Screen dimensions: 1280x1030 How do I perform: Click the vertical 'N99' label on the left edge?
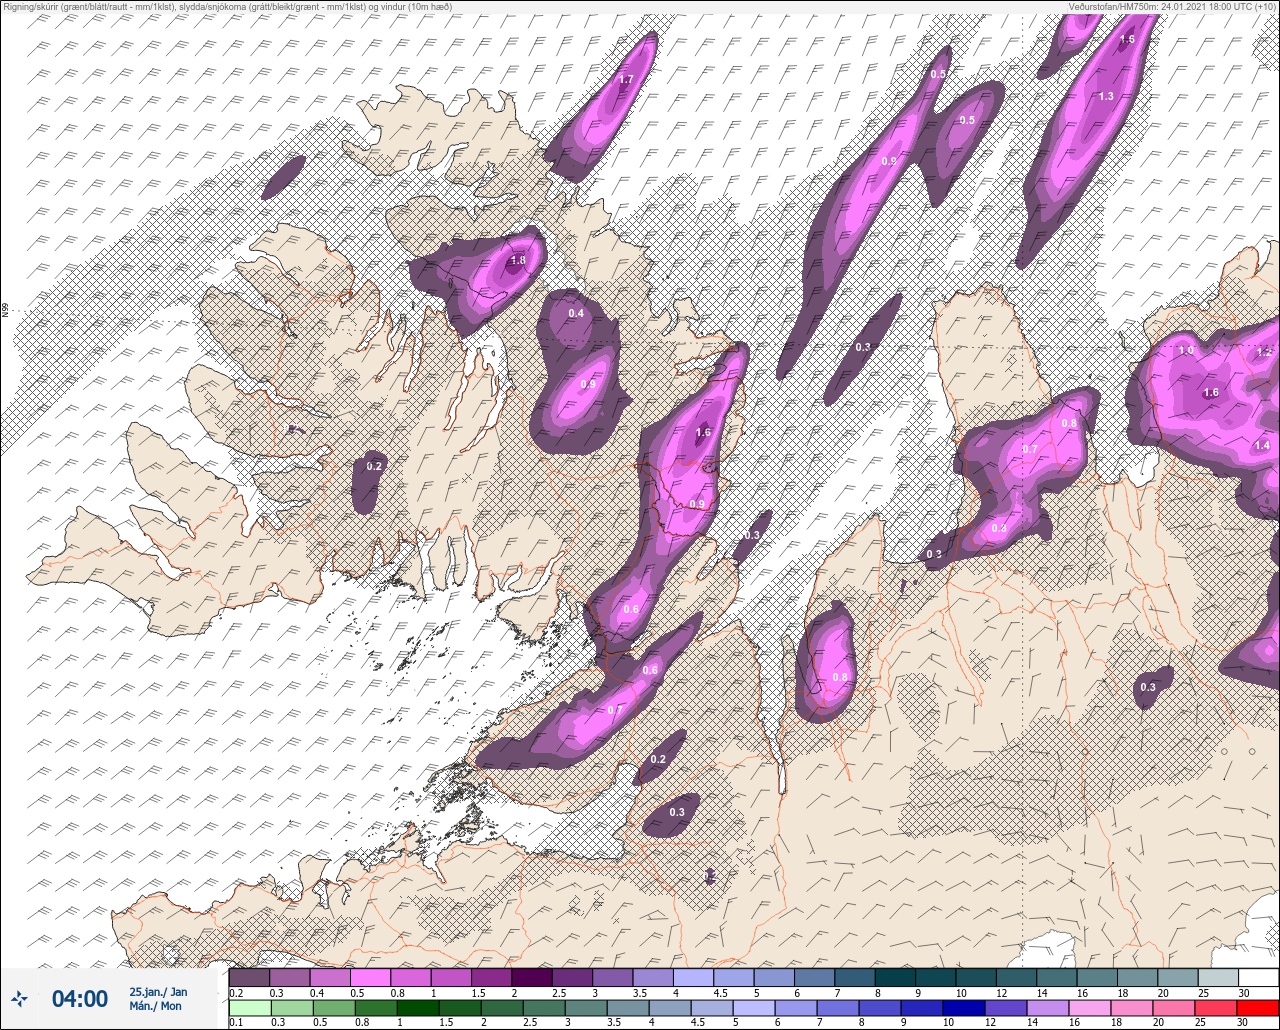click(x=5, y=311)
